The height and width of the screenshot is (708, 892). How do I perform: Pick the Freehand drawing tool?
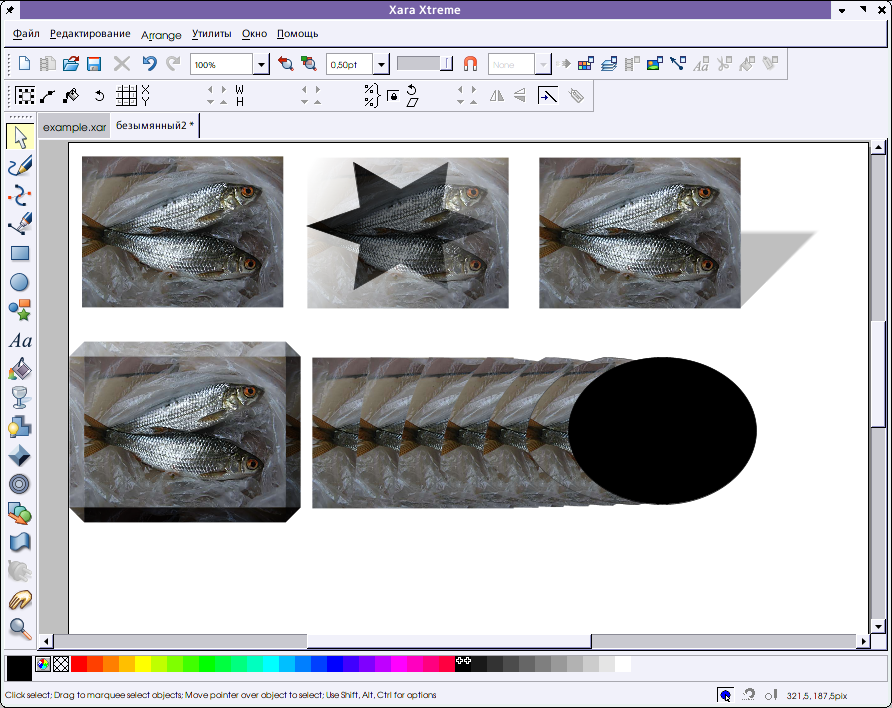point(19,165)
